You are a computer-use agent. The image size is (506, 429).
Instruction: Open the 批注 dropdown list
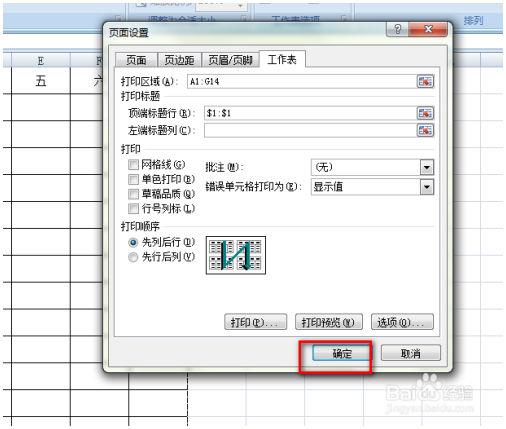click(x=427, y=167)
